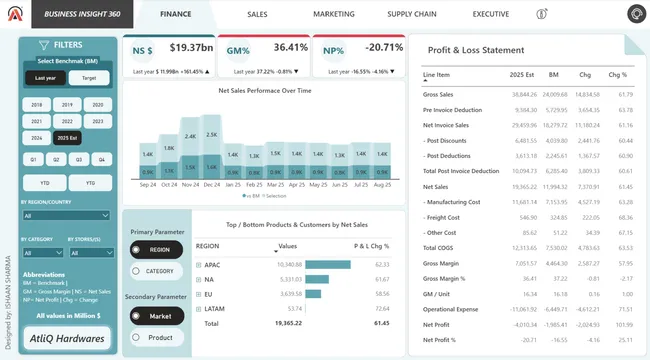The image size is (650, 360).
Task: Switch benchmark to Target
Action: [x=89, y=78]
